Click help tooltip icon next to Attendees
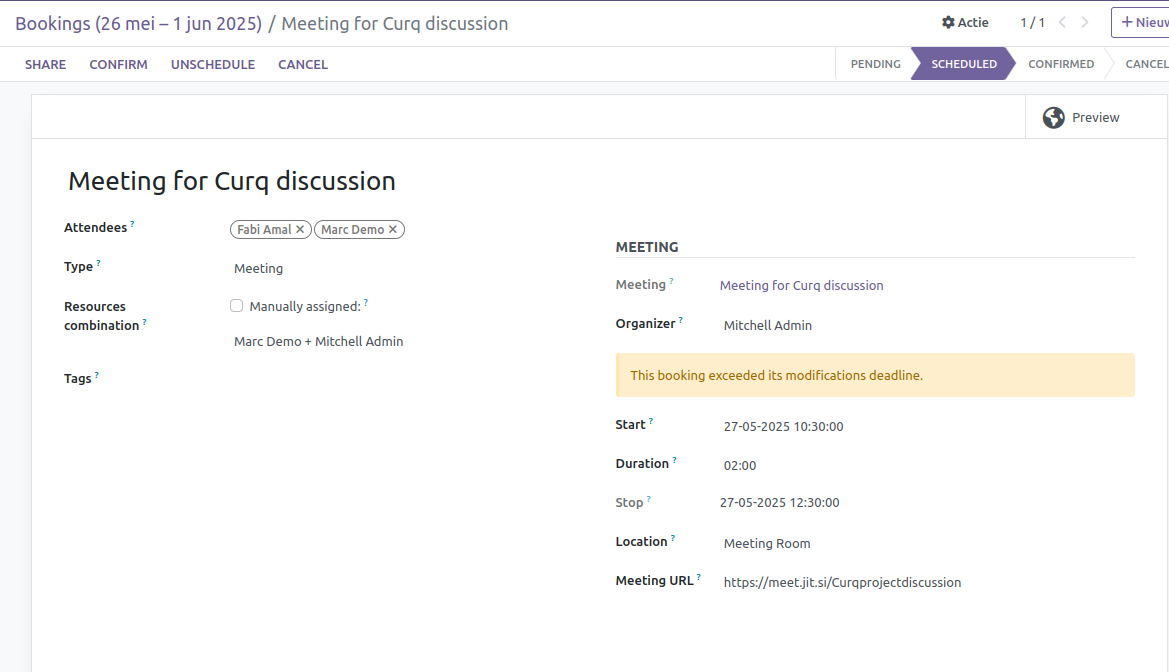 tap(132, 225)
